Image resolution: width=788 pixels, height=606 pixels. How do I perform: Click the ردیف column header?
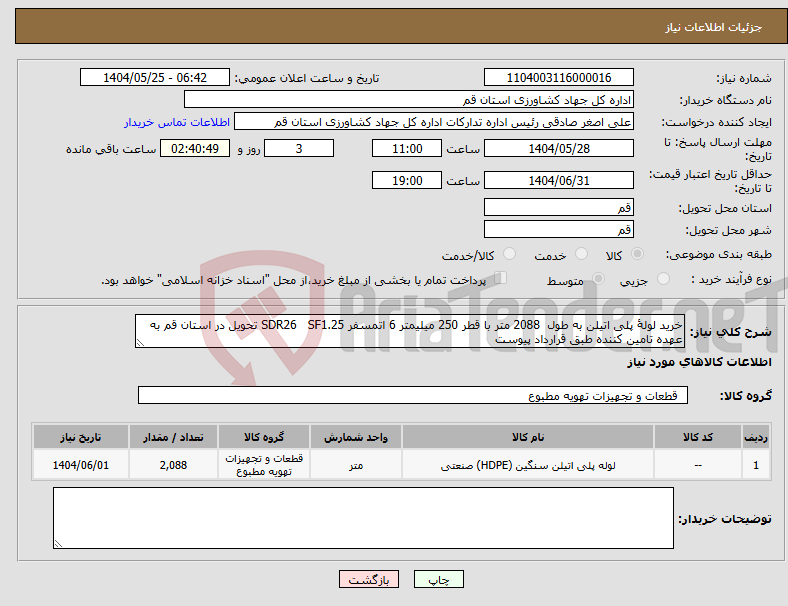(x=755, y=437)
